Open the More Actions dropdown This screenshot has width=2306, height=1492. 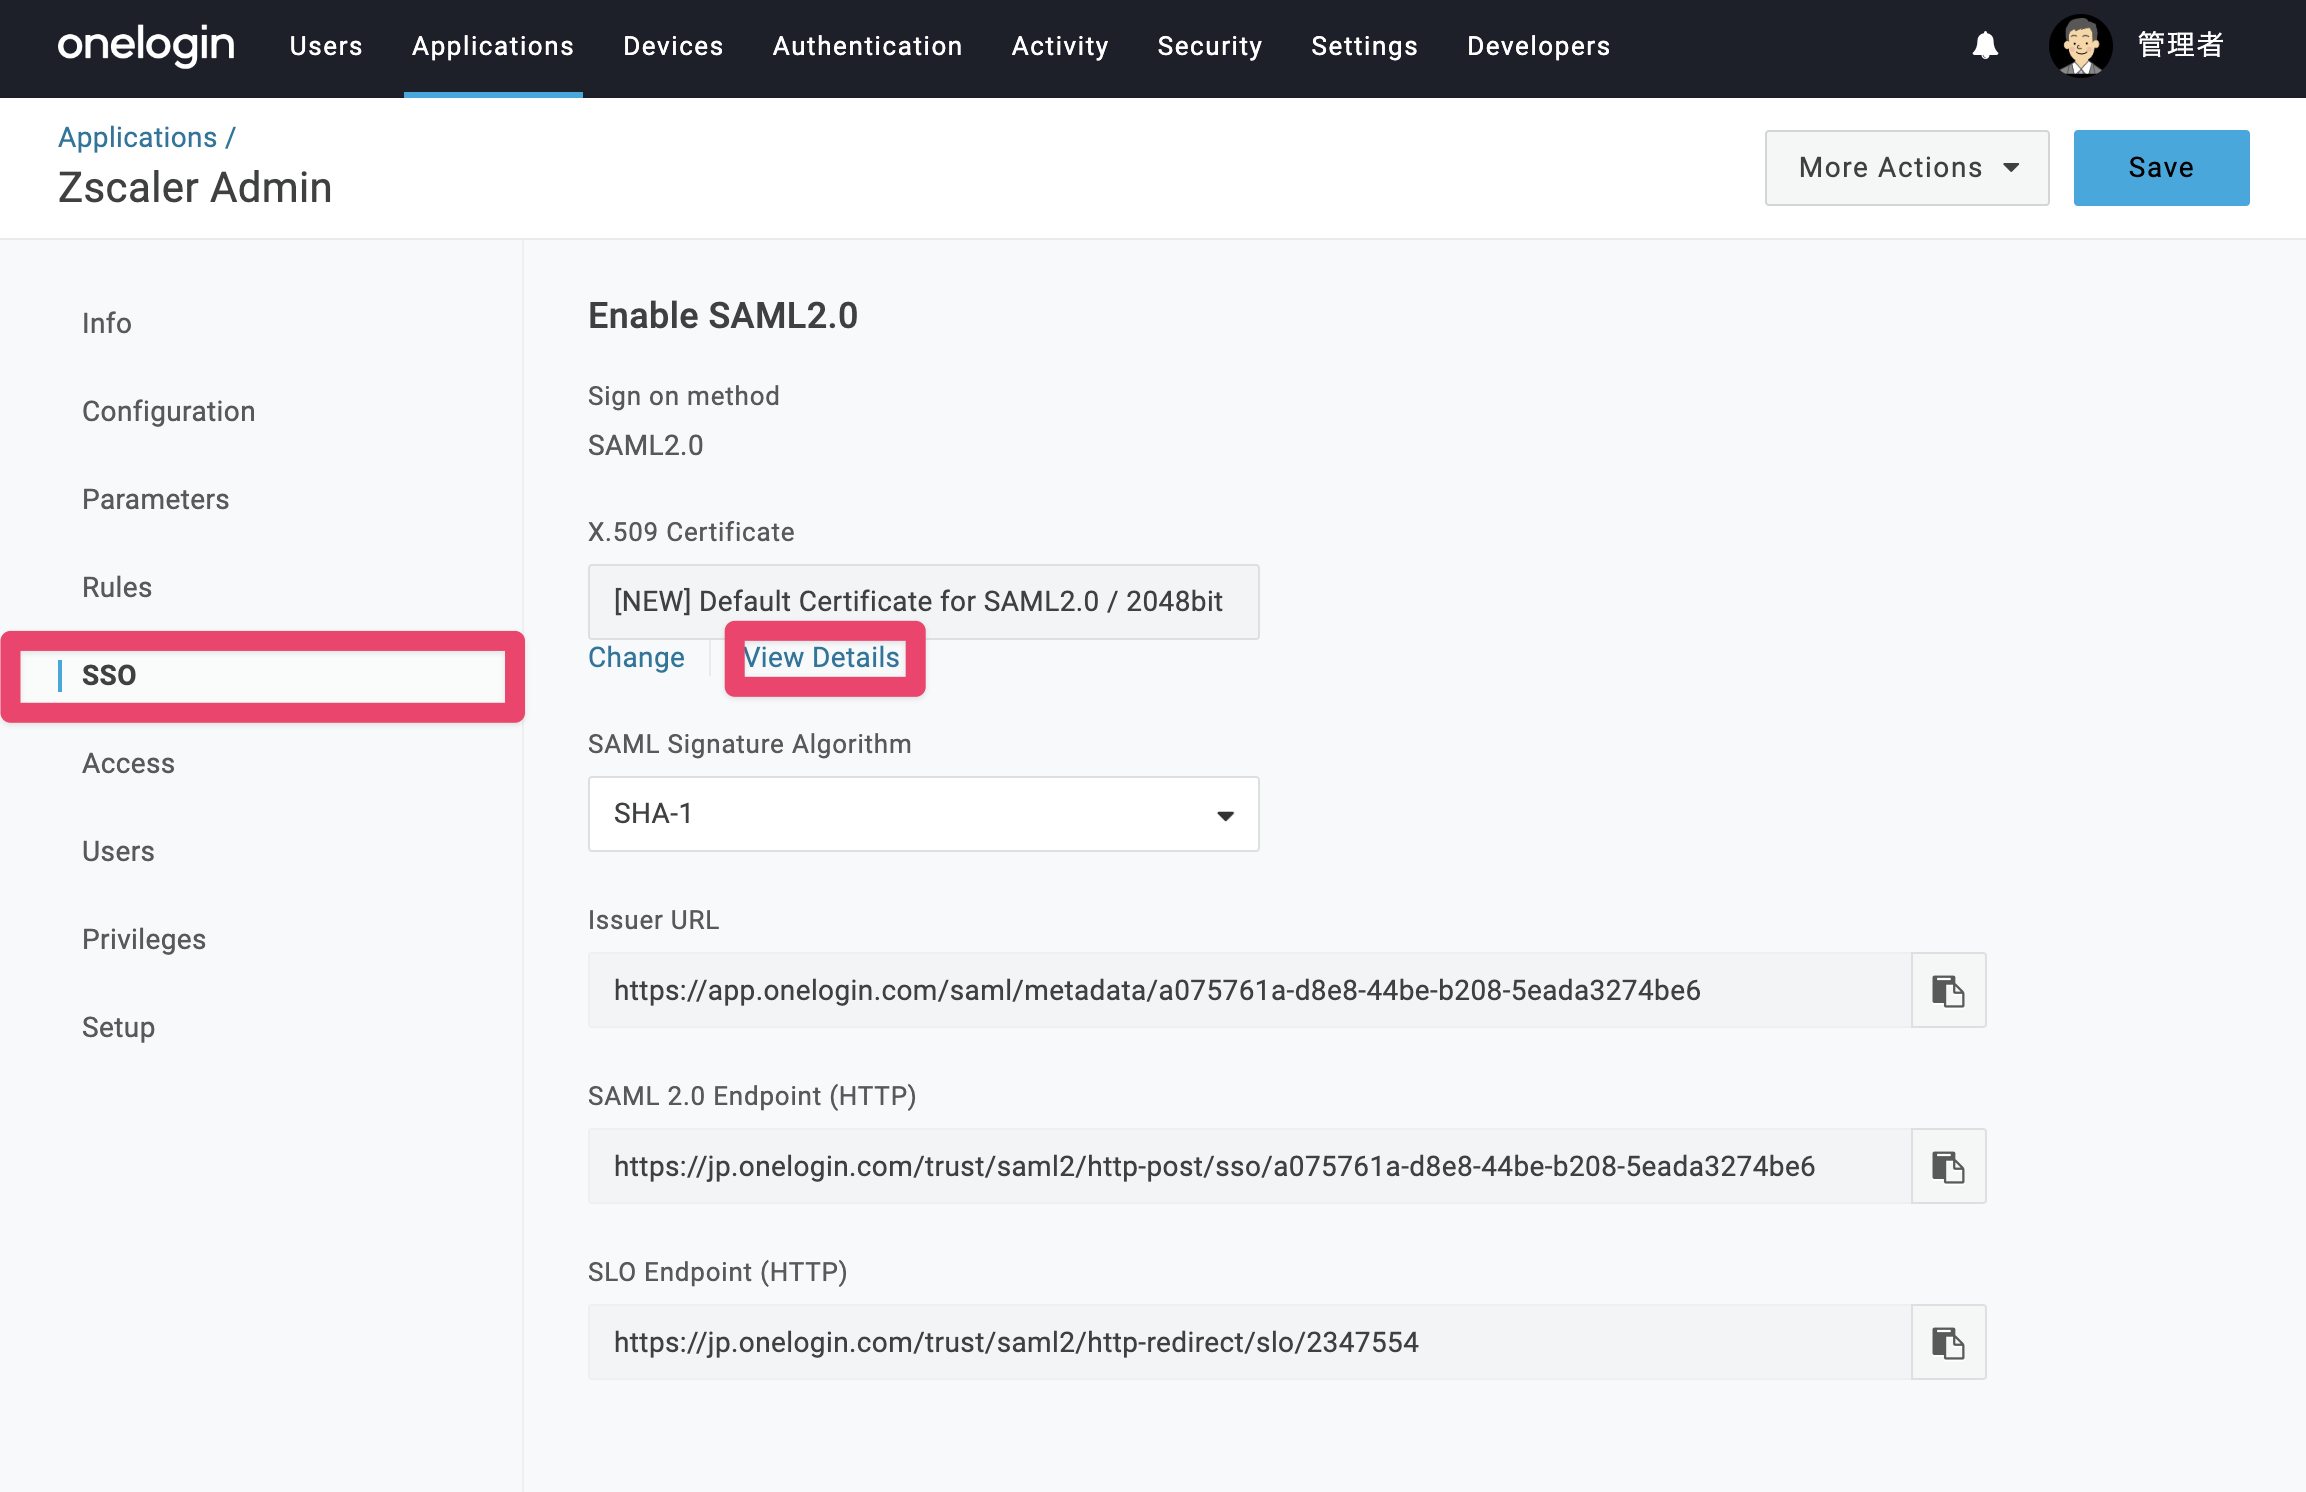coord(1907,168)
